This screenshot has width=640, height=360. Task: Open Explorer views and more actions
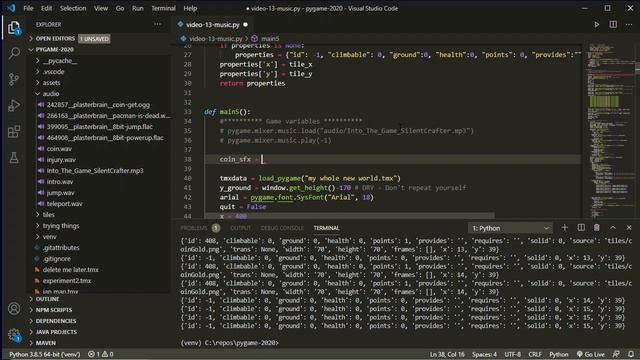[158, 24]
